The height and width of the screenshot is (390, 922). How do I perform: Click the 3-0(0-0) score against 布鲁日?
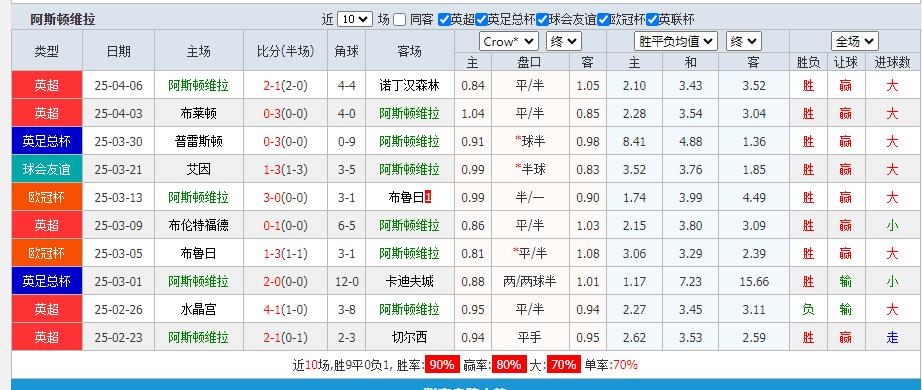[286, 198]
